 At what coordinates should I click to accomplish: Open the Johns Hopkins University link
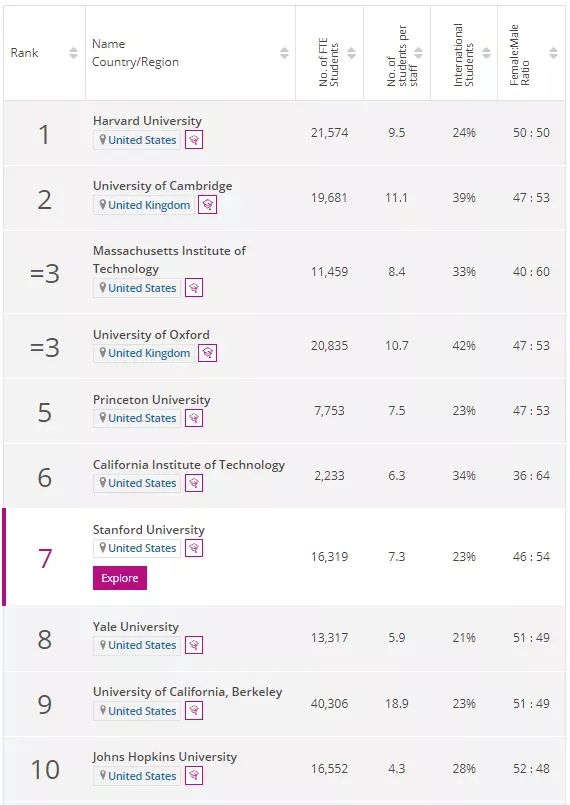pos(164,757)
